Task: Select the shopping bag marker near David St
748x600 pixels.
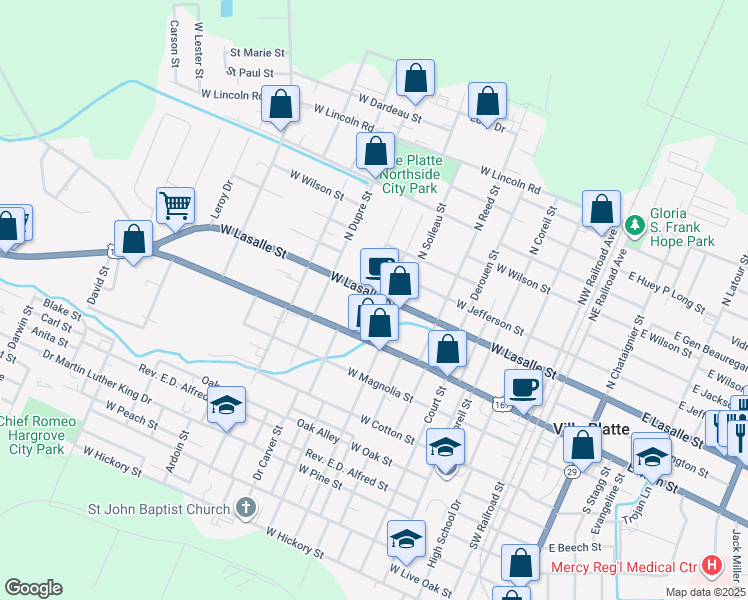Action: point(133,240)
